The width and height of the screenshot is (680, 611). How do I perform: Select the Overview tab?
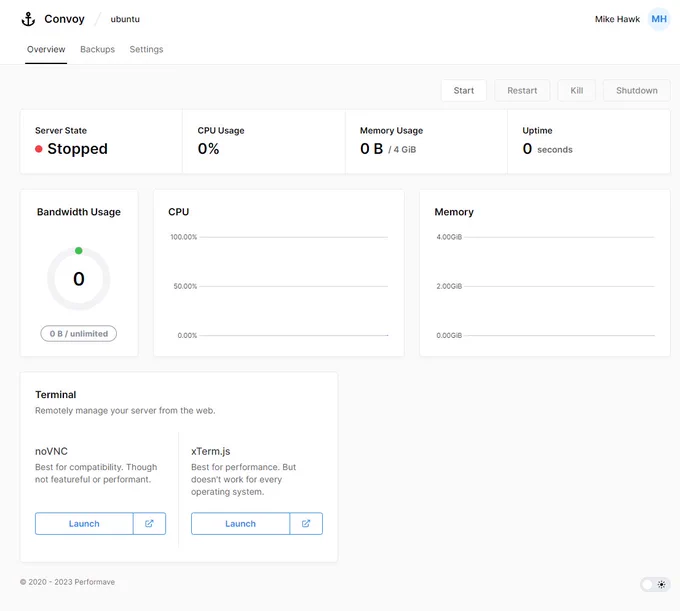(46, 49)
